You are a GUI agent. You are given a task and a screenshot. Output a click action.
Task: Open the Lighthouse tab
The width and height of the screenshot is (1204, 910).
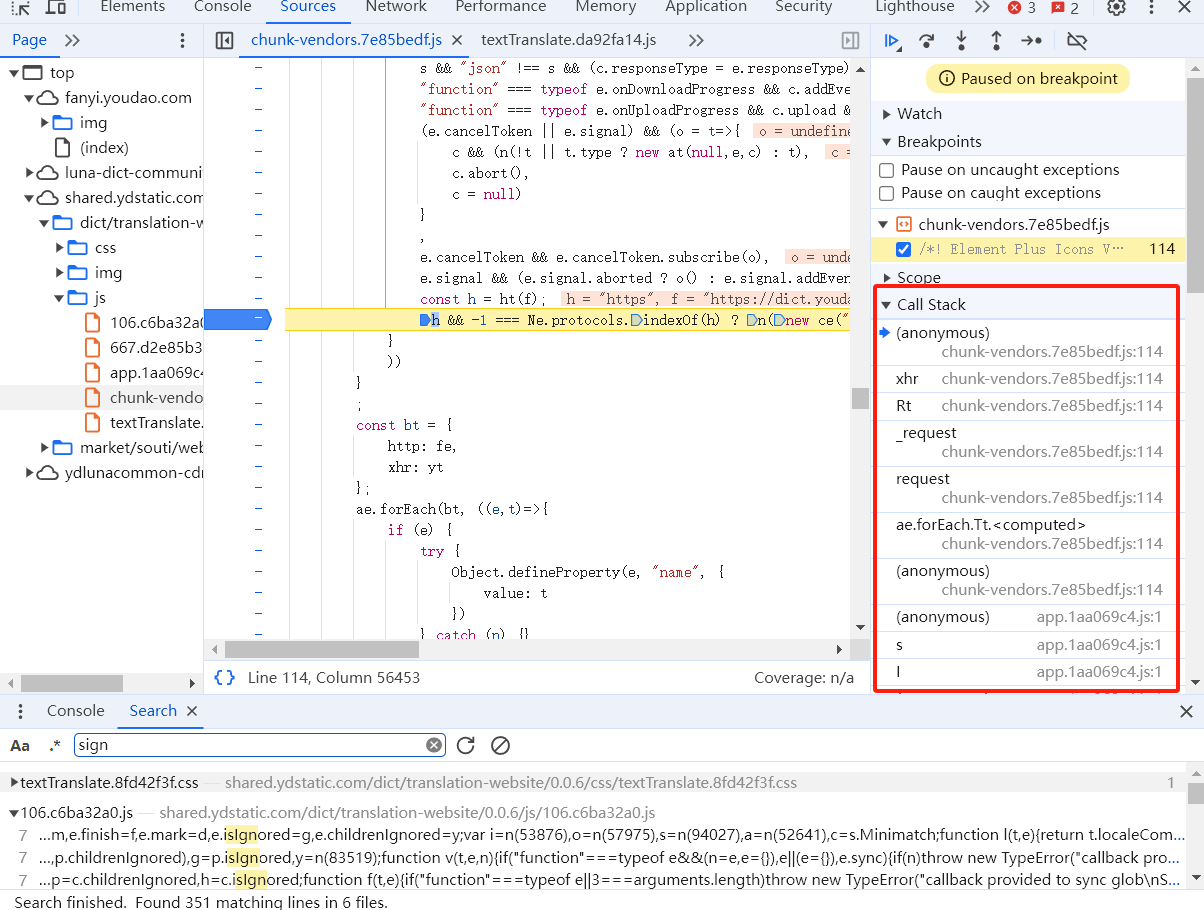pos(915,8)
